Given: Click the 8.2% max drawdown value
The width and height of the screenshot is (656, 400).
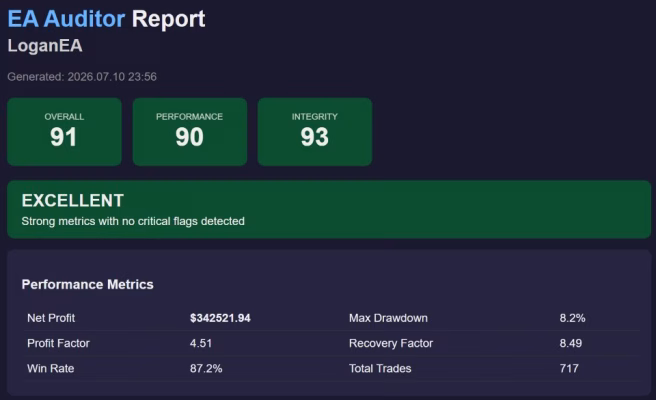Looking at the screenshot, I should point(572,318).
